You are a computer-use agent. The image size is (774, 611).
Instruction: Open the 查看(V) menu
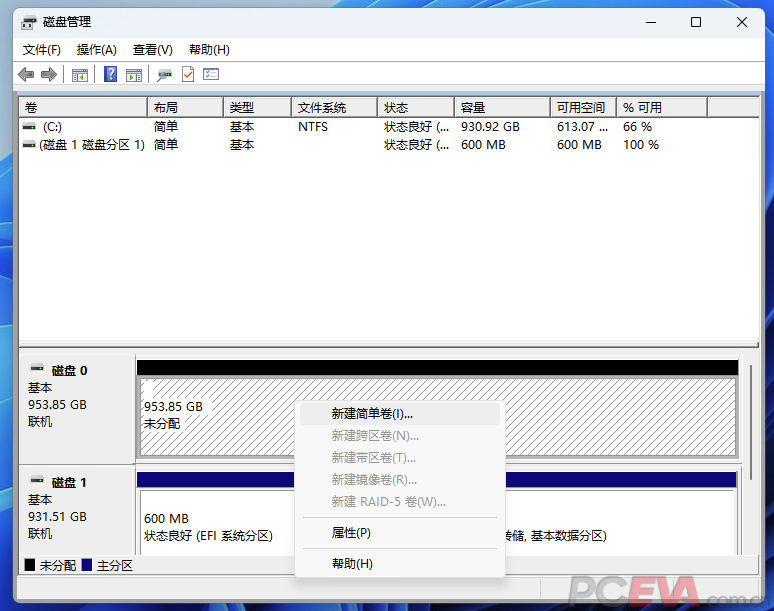click(153, 50)
